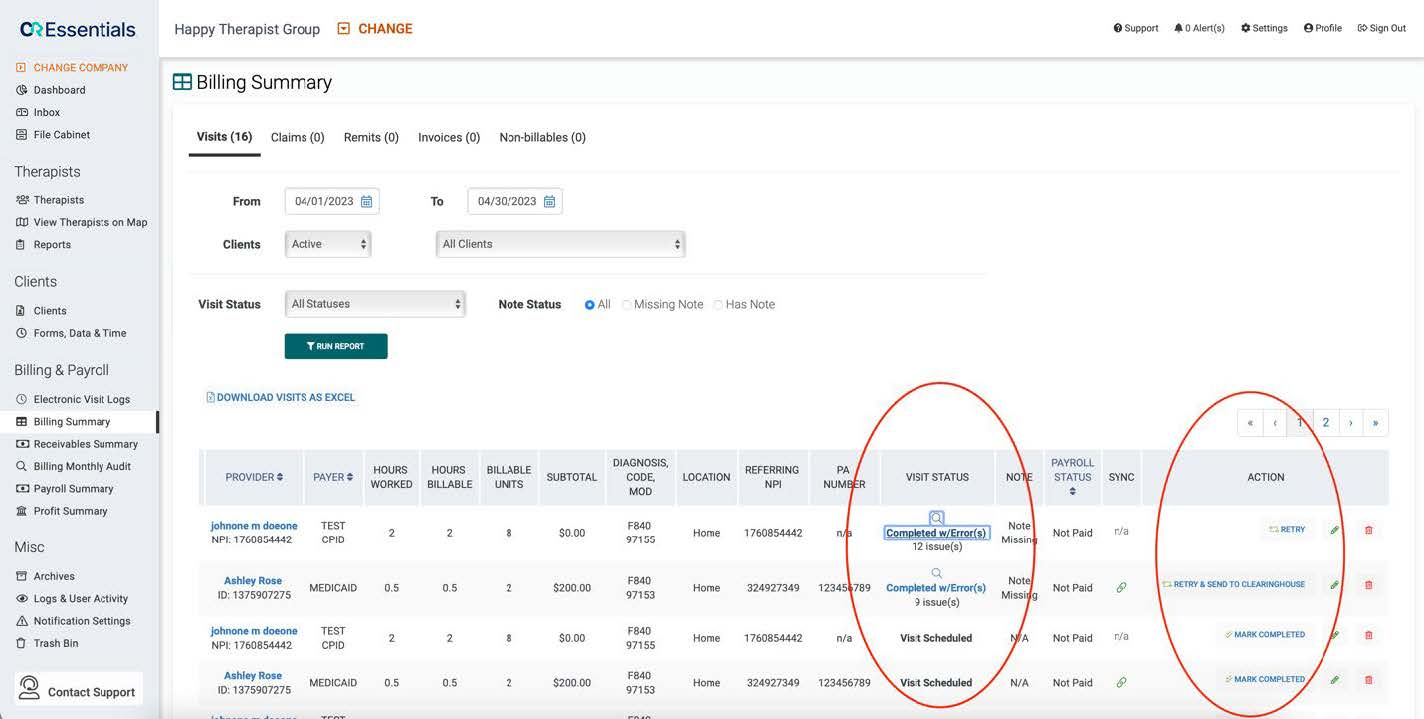
Task: Select the Missing Note radio button
Action: (625, 304)
